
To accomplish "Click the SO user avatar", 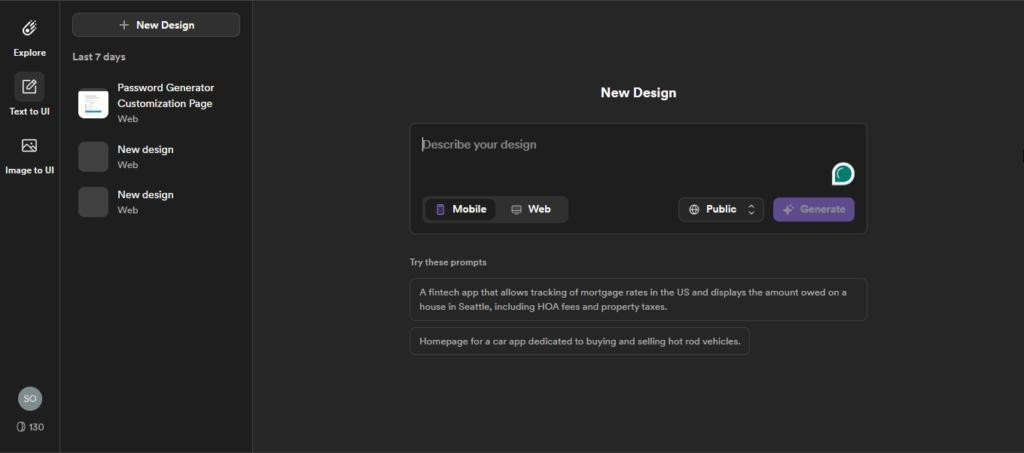I will (30, 398).
